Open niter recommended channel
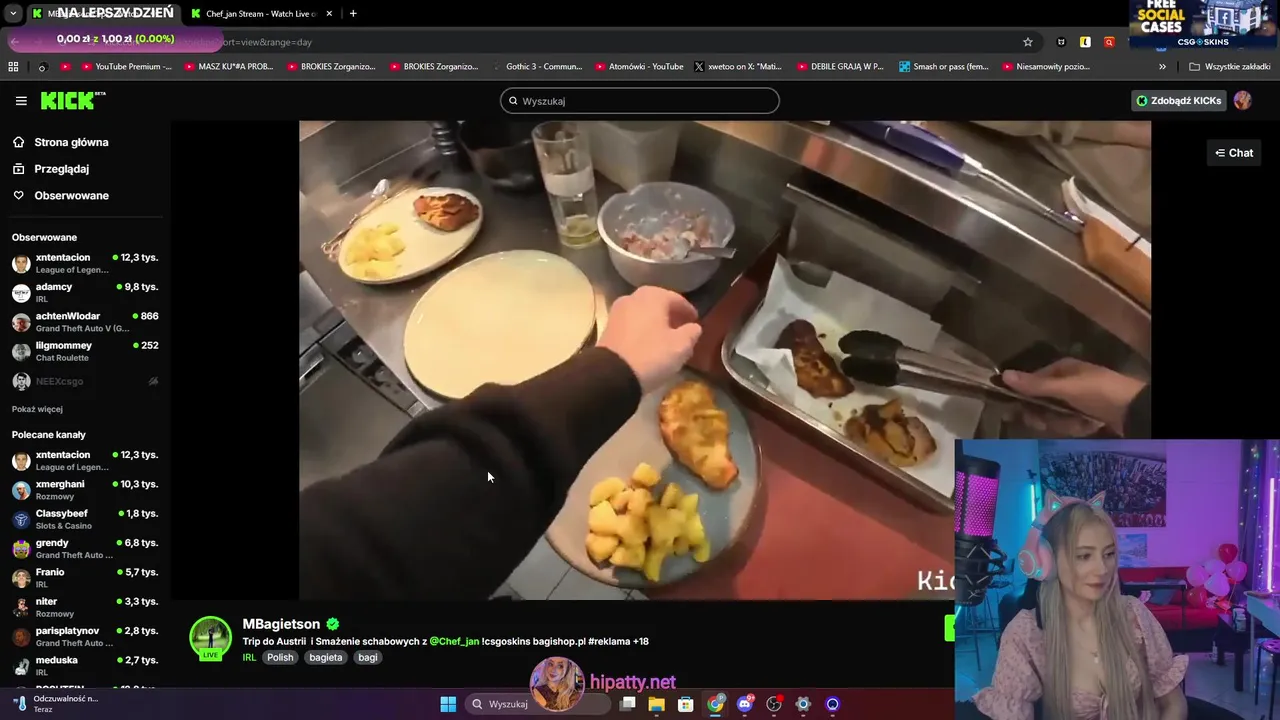Viewport: 1280px width, 720px height. (x=85, y=607)
